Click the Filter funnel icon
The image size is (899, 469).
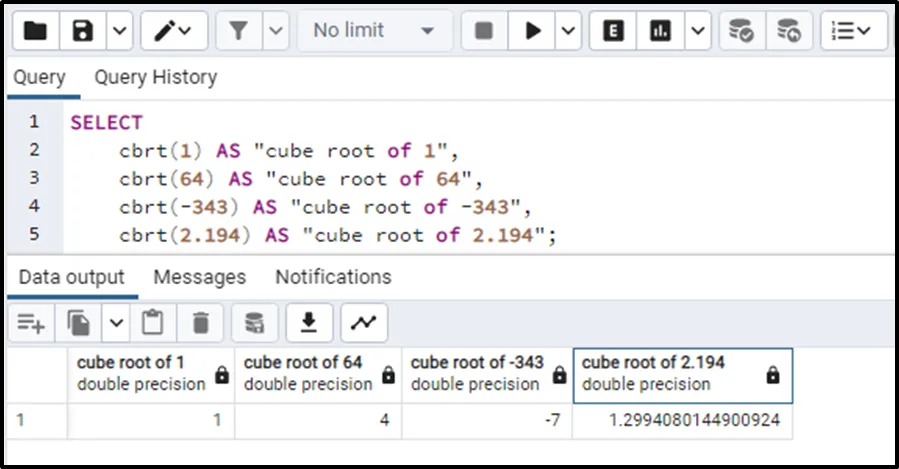click(x=238, y=31)
